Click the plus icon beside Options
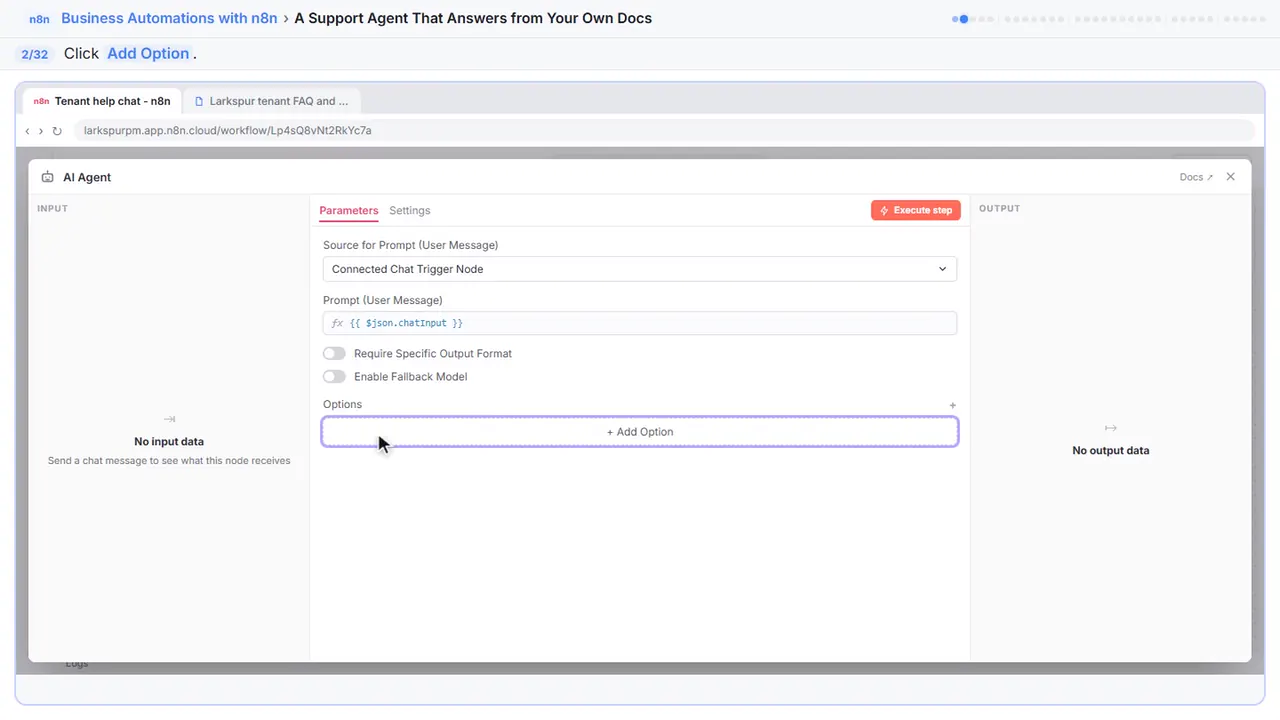The image size is (1280, 720). point(952,405)
